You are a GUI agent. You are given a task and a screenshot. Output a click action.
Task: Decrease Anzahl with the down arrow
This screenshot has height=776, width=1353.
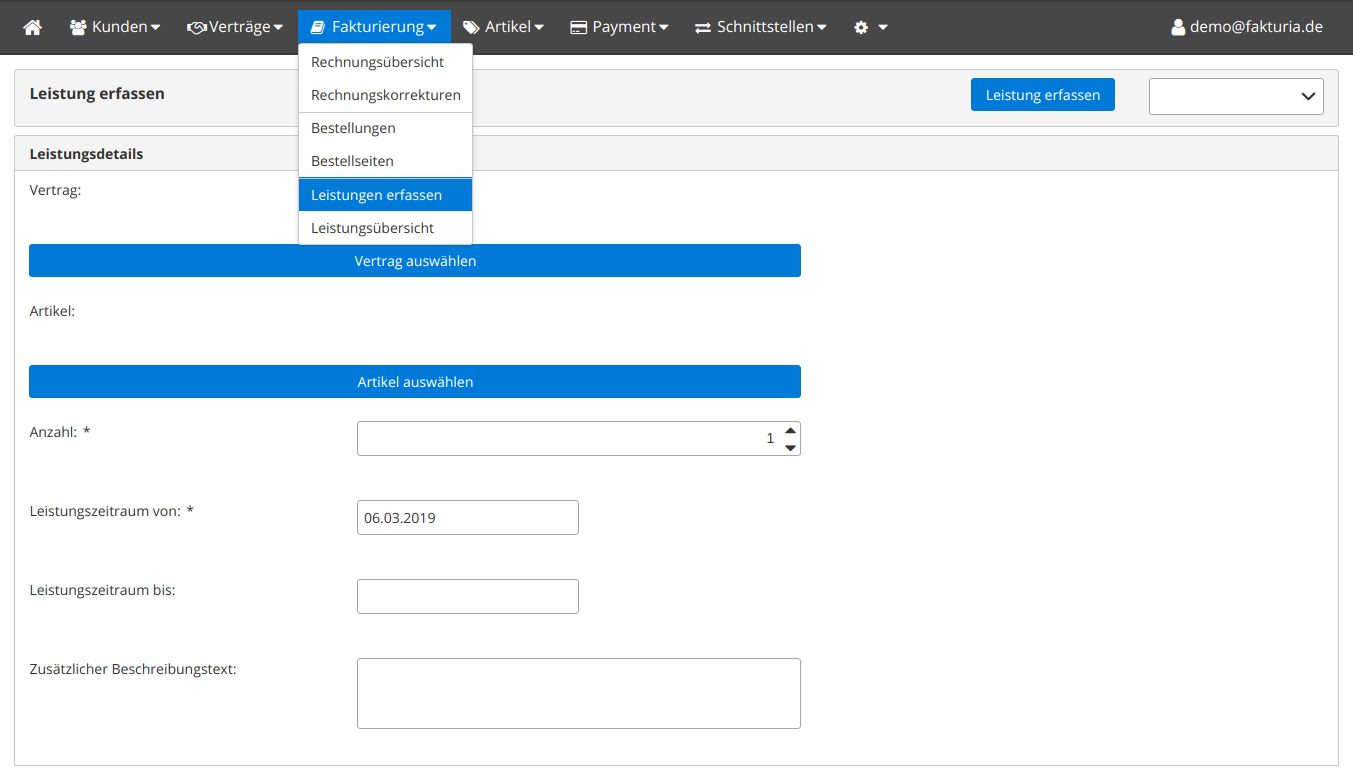tap(791, 447)
